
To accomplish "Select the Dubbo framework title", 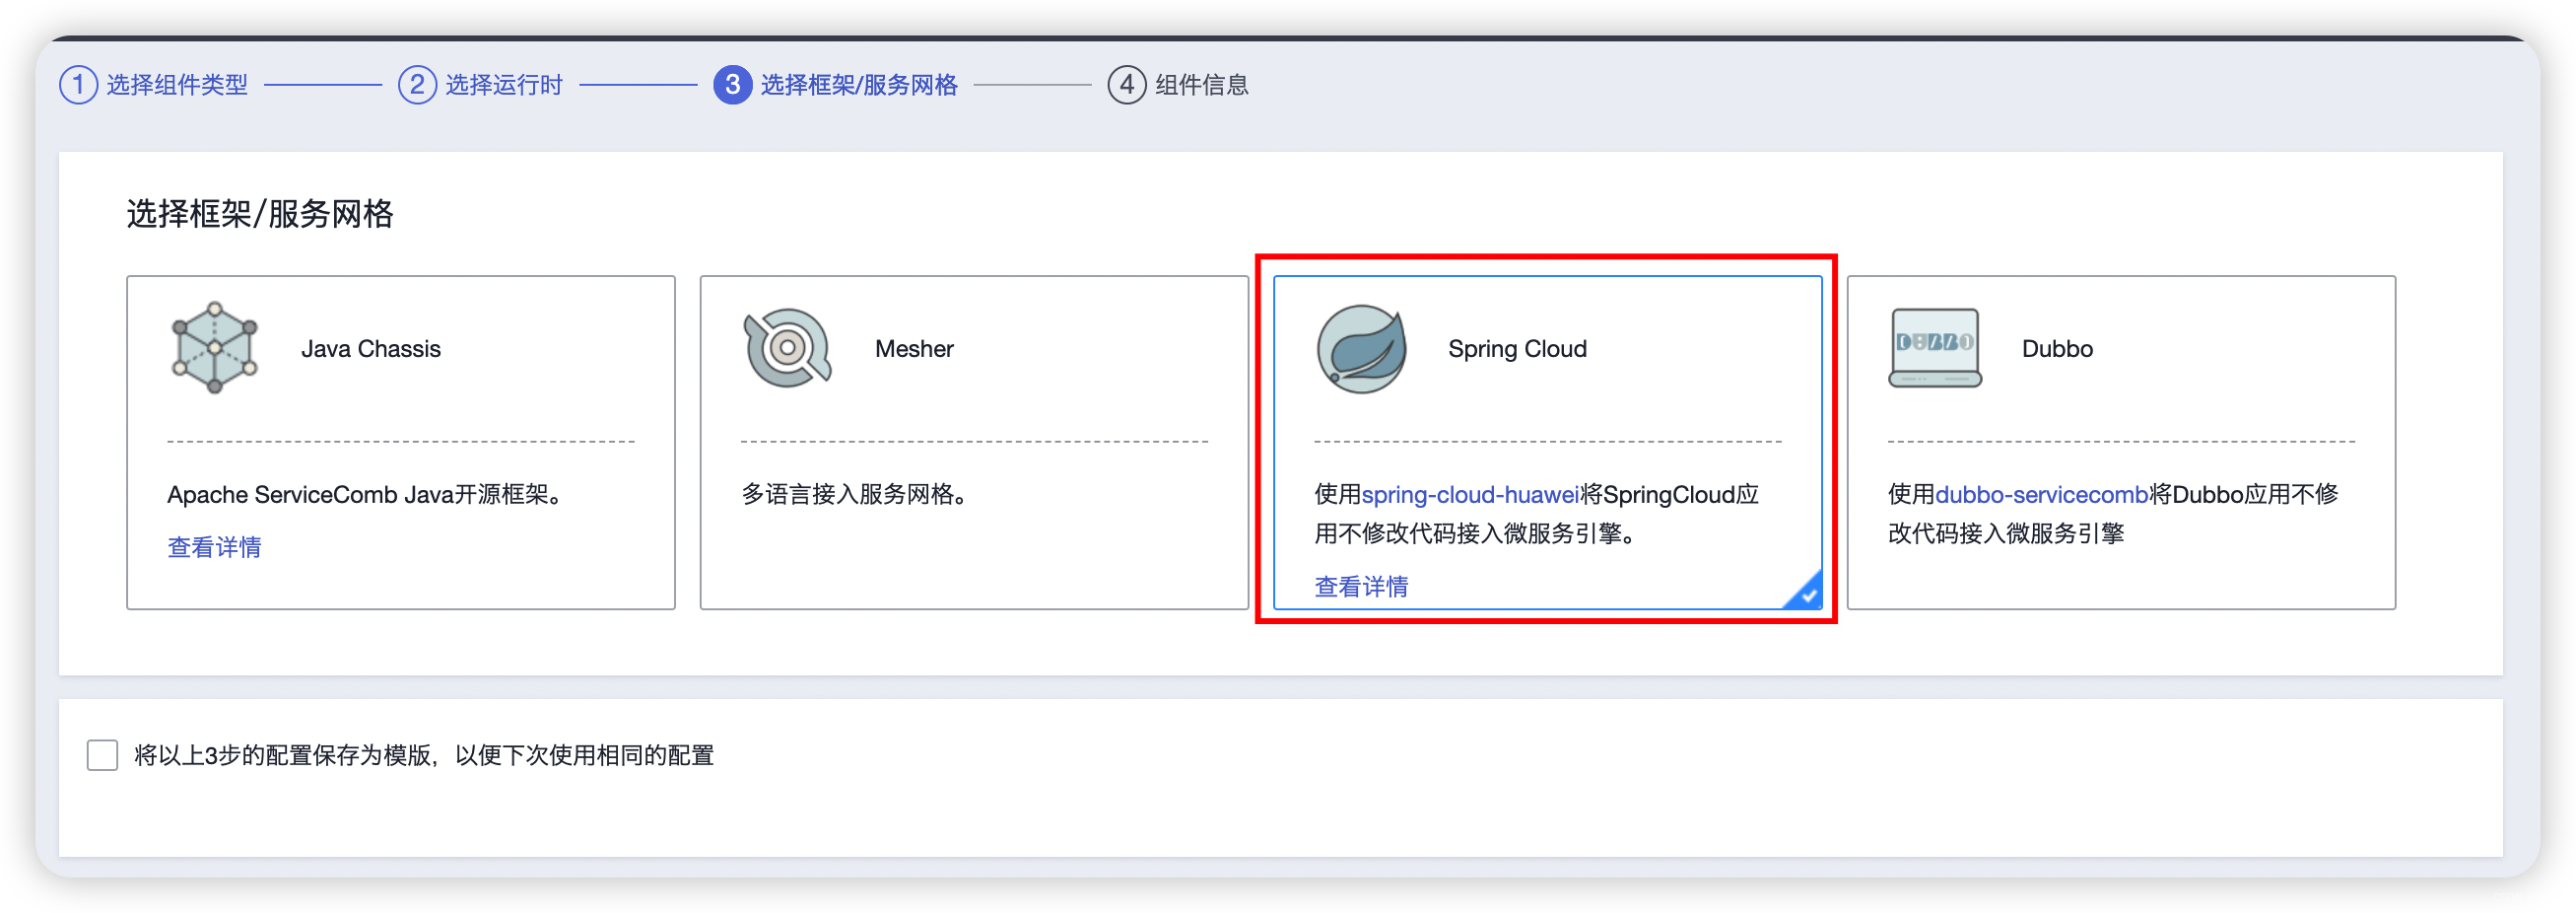I will click(x=2057, y=349).
